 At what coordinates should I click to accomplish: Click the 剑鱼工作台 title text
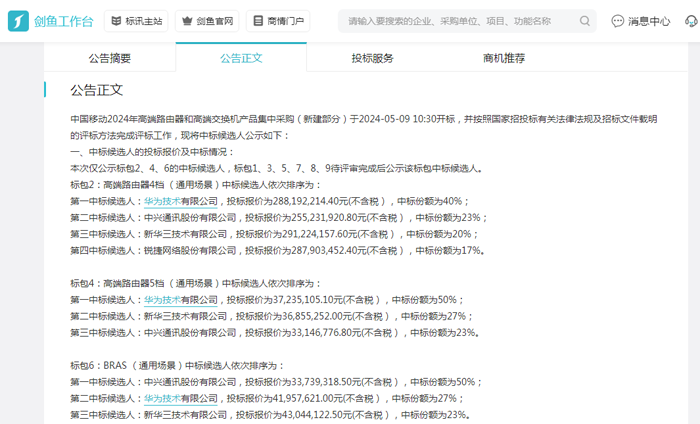pos(64,21)
